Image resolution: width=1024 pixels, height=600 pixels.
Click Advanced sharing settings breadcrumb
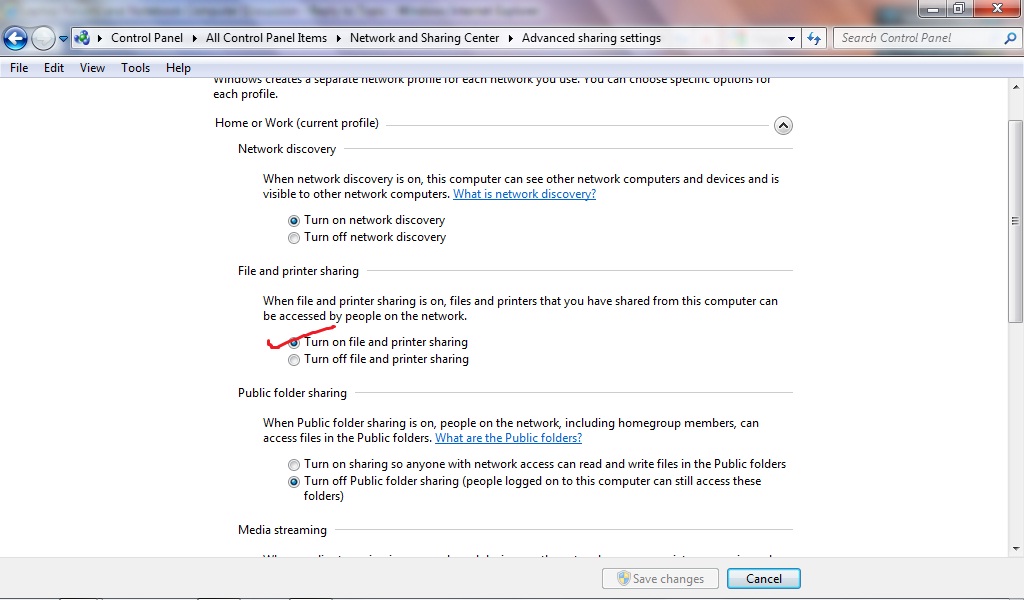click(591, 38)
